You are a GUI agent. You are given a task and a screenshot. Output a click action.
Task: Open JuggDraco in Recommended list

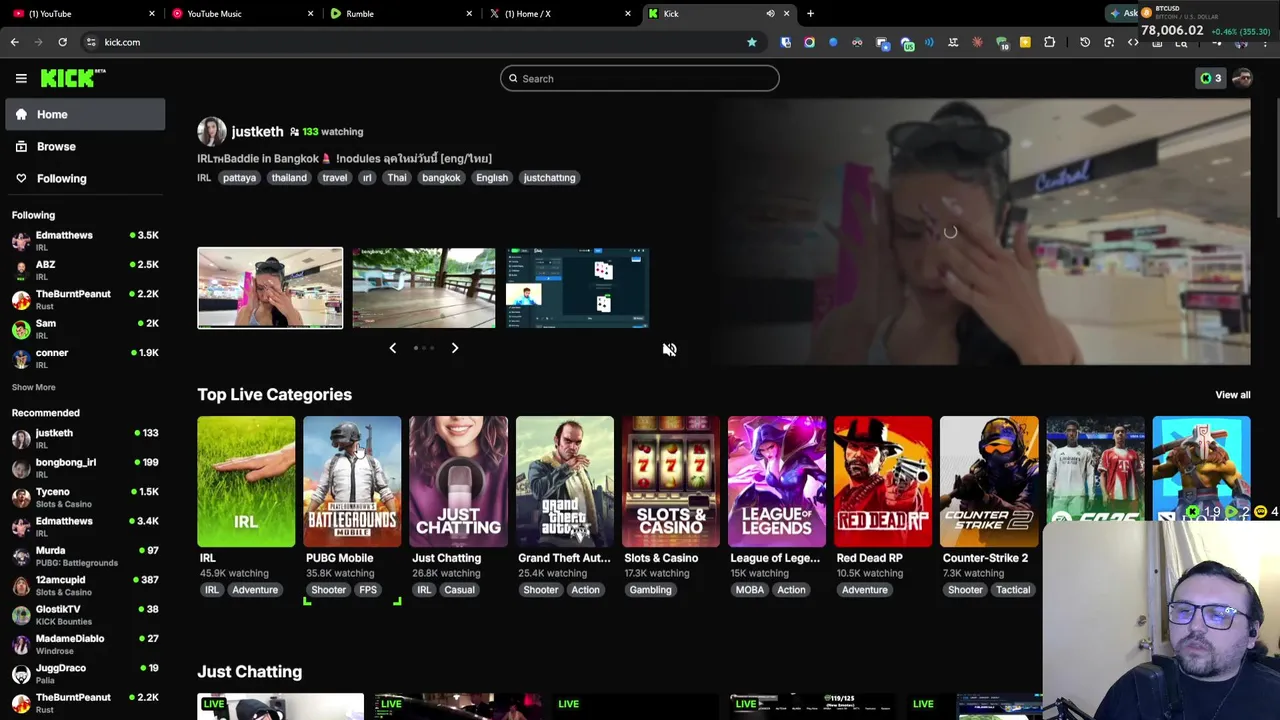[x=85, y=673]
